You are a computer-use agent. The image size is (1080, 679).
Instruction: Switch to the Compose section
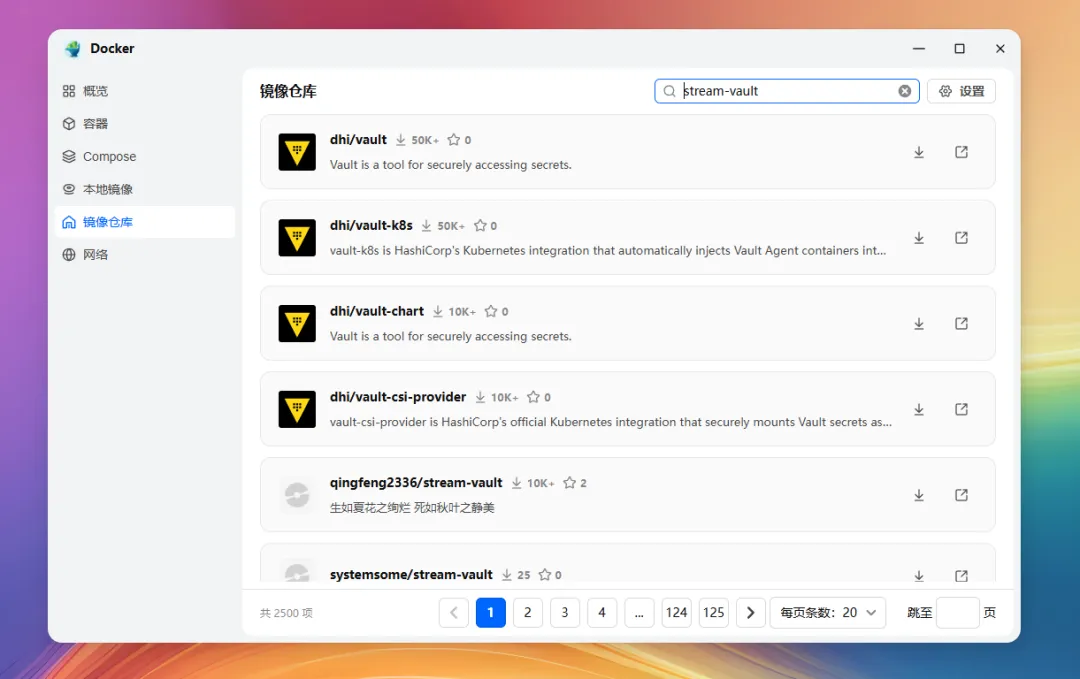point(144,156)
